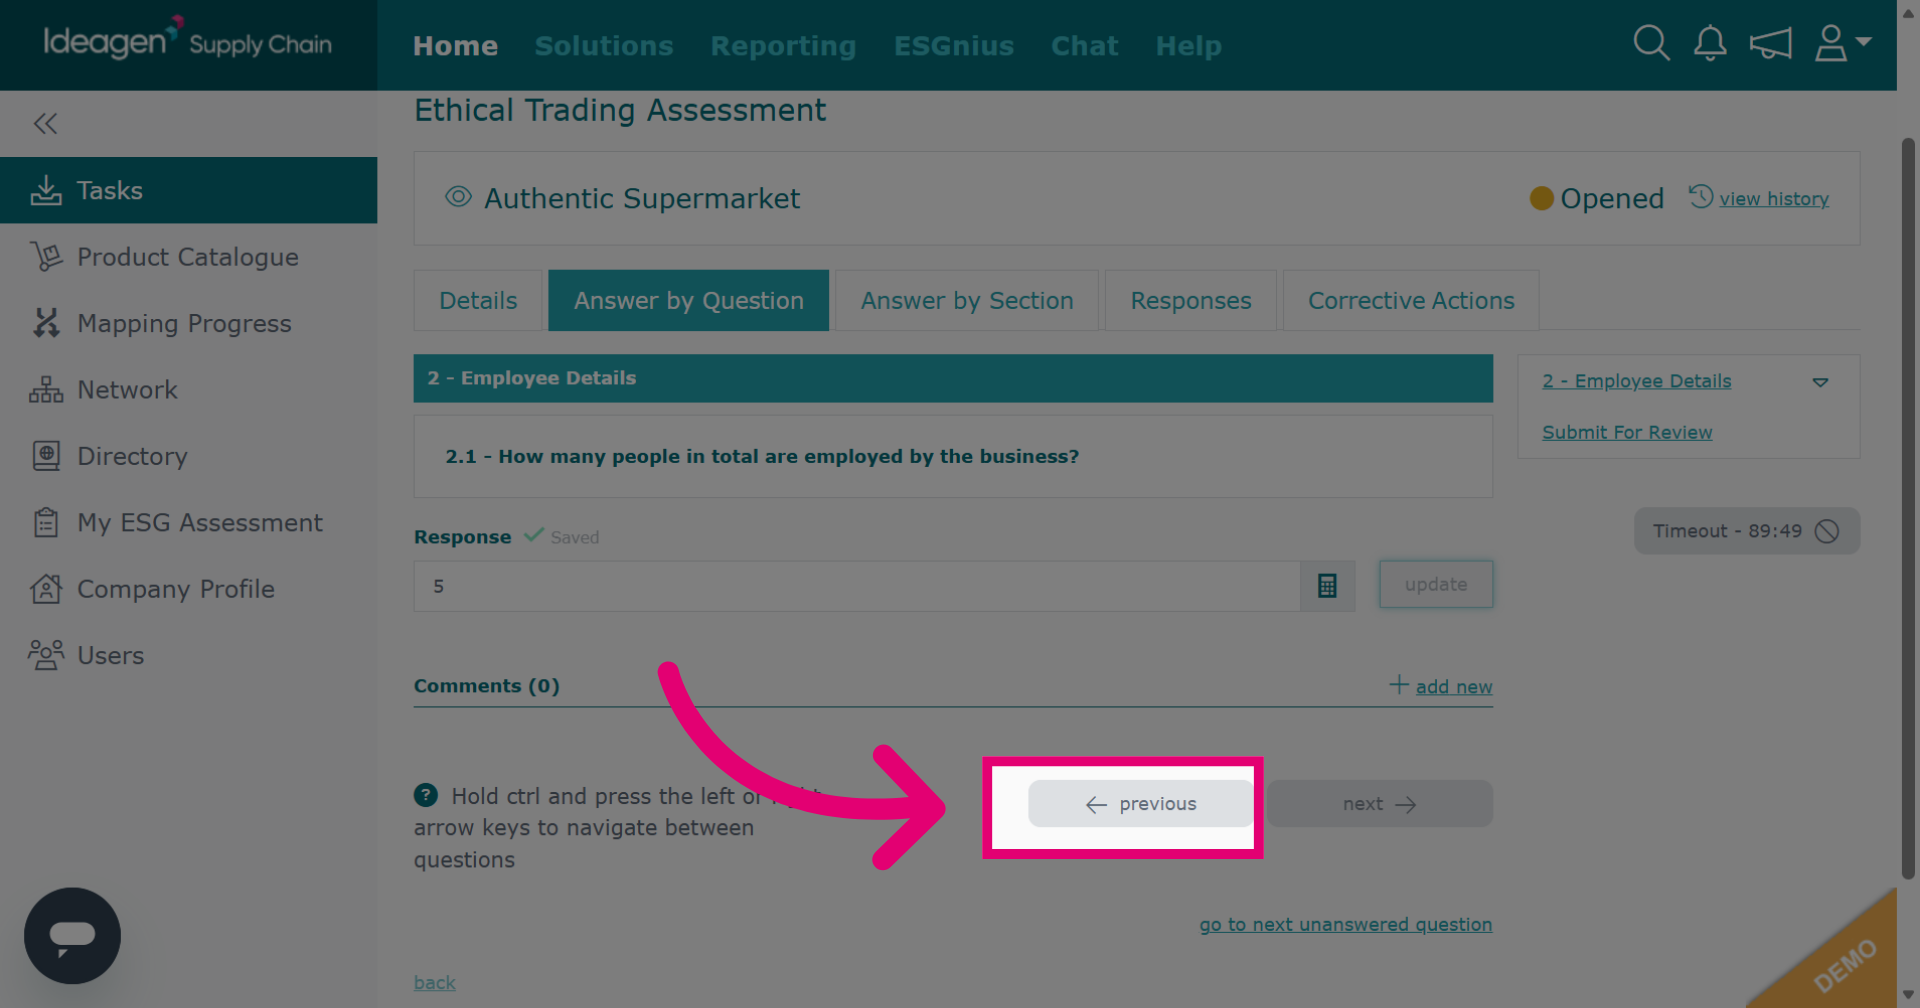
Task: Click the view history link
Action: click(1774, 198)
